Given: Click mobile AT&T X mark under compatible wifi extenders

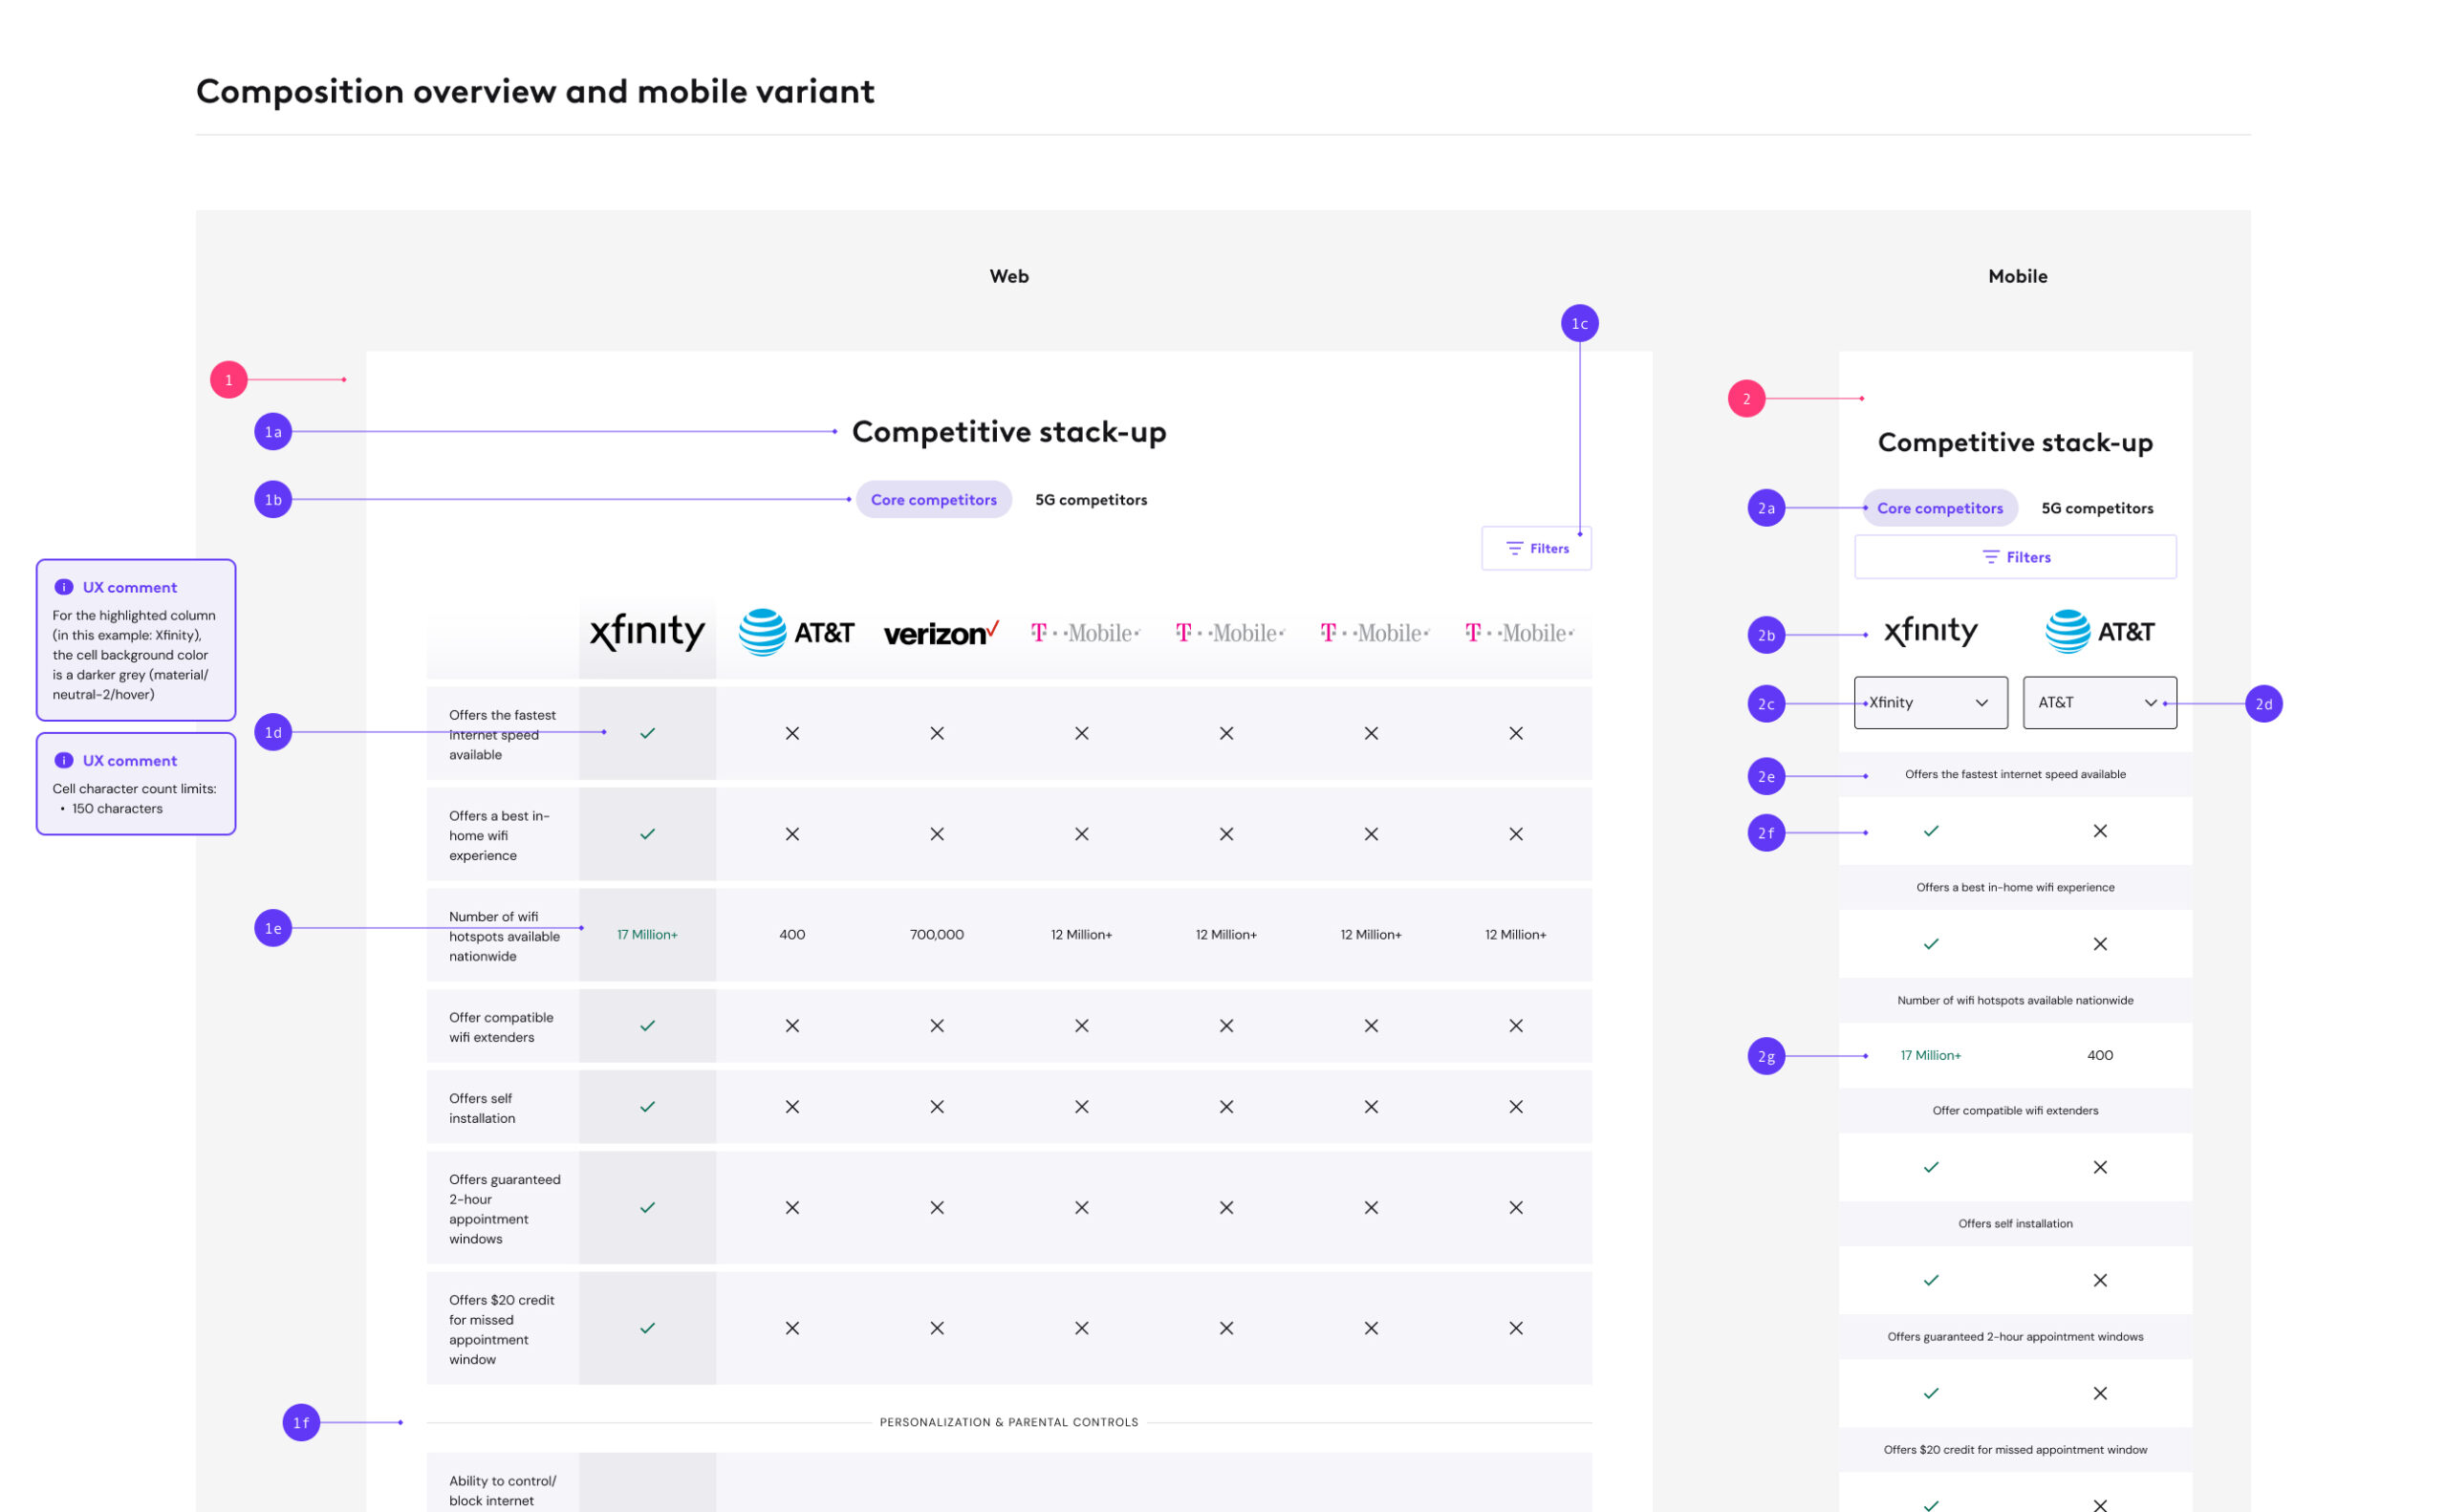Looking at the screenshot, I should coord(2100,1167).
